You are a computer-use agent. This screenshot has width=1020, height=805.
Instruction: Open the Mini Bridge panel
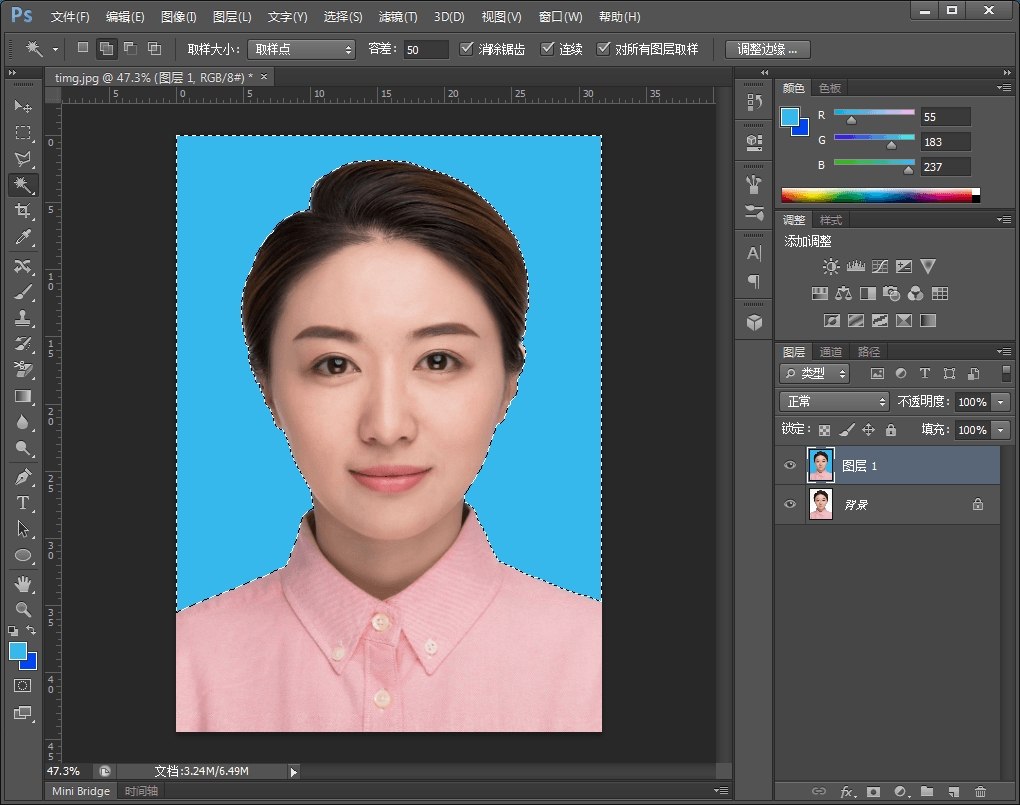pos(81,791)
